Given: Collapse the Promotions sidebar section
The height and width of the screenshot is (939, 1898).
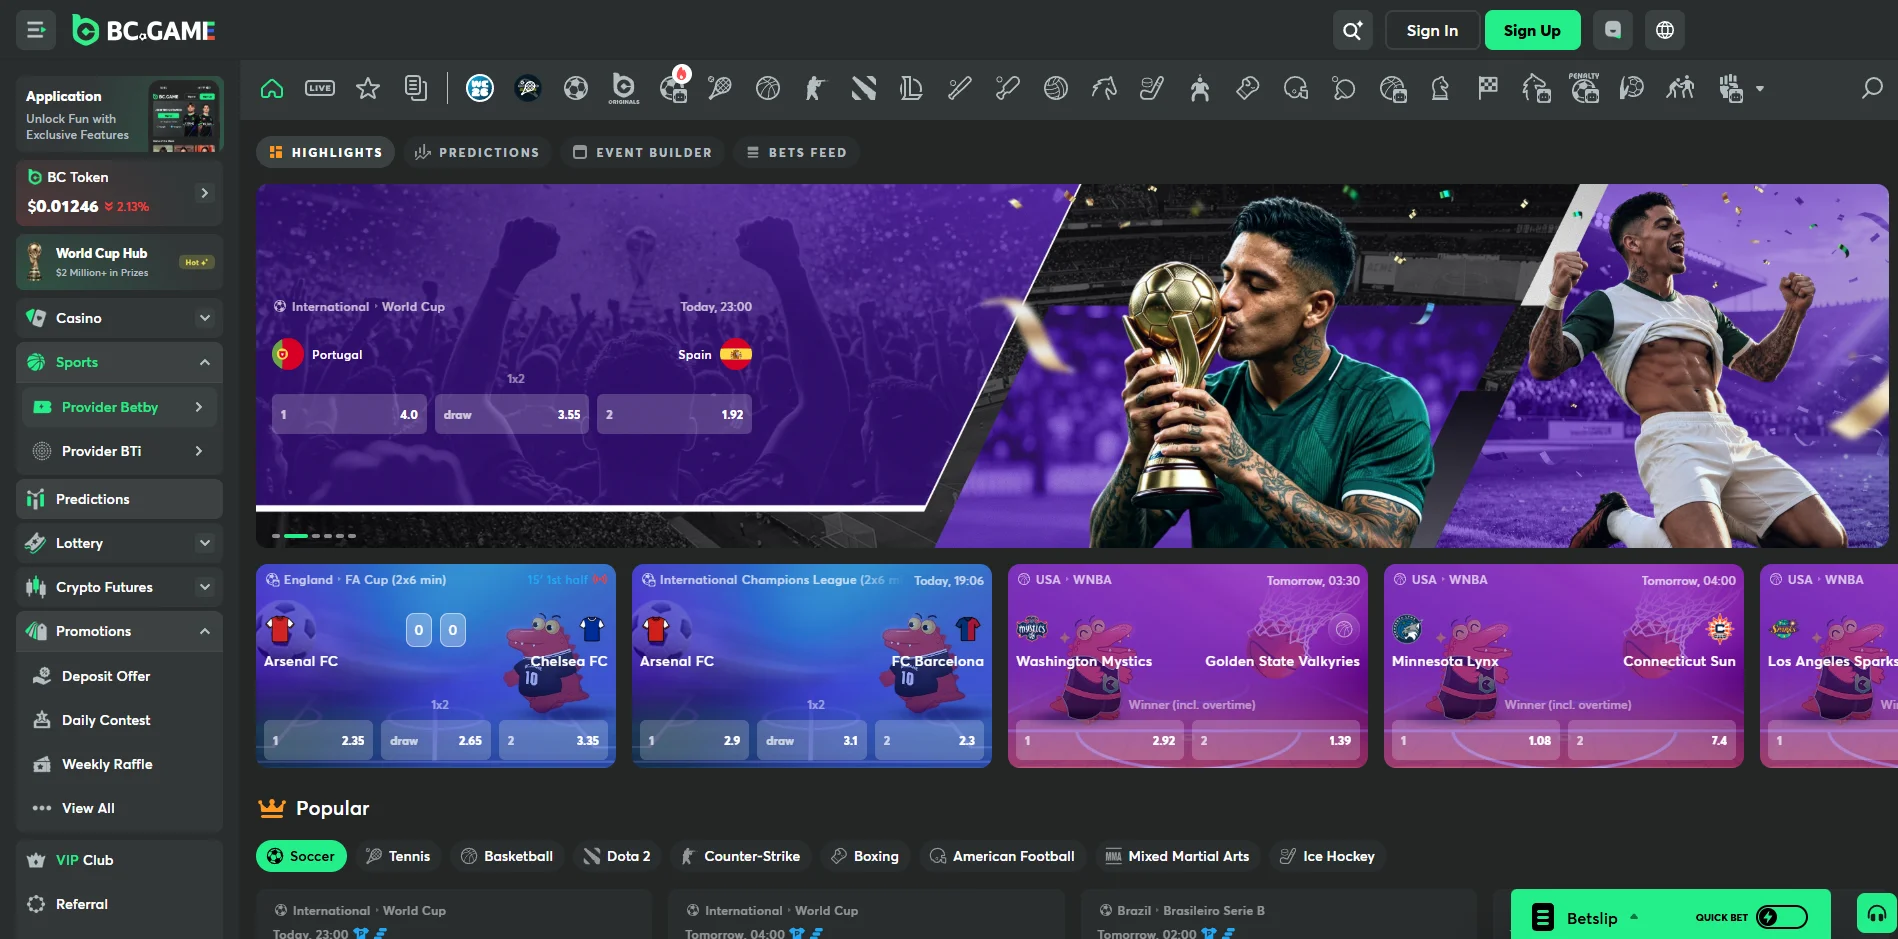Looking at the screenshot, I should pyautogui.click(x=119, y=631).
